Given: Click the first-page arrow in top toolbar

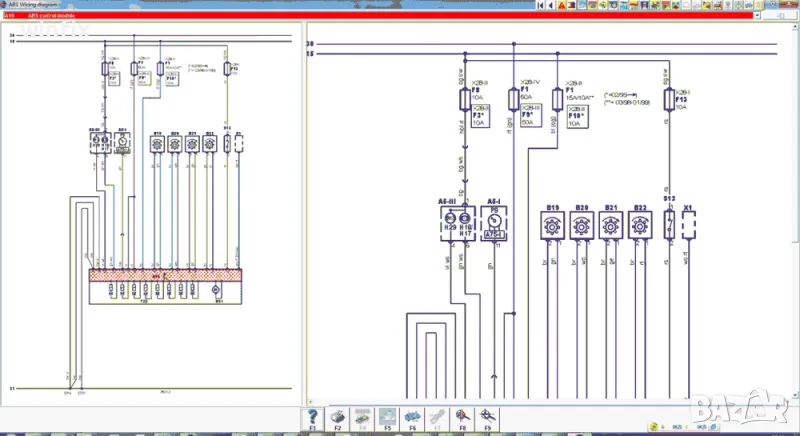Looking at the screenshot, I should pos(541,5).
